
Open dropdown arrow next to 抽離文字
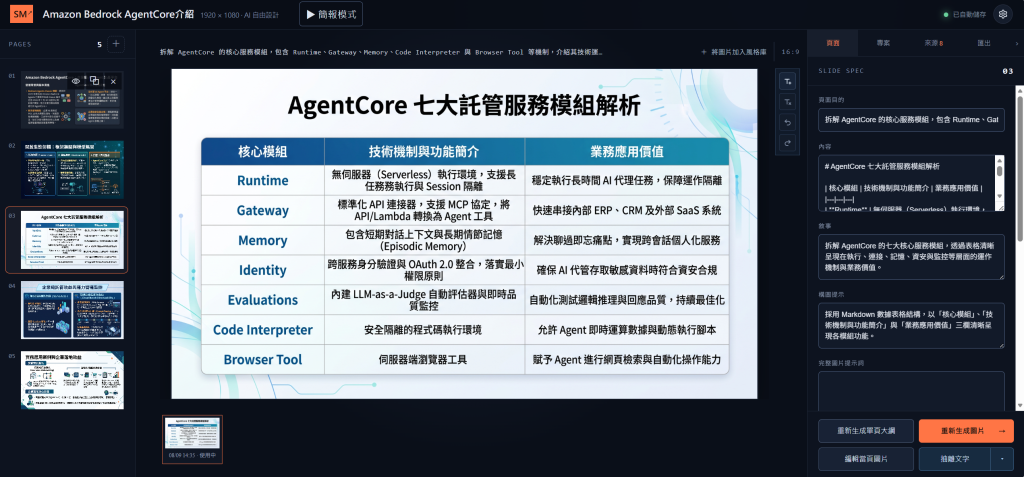(x=1002, y=459)
